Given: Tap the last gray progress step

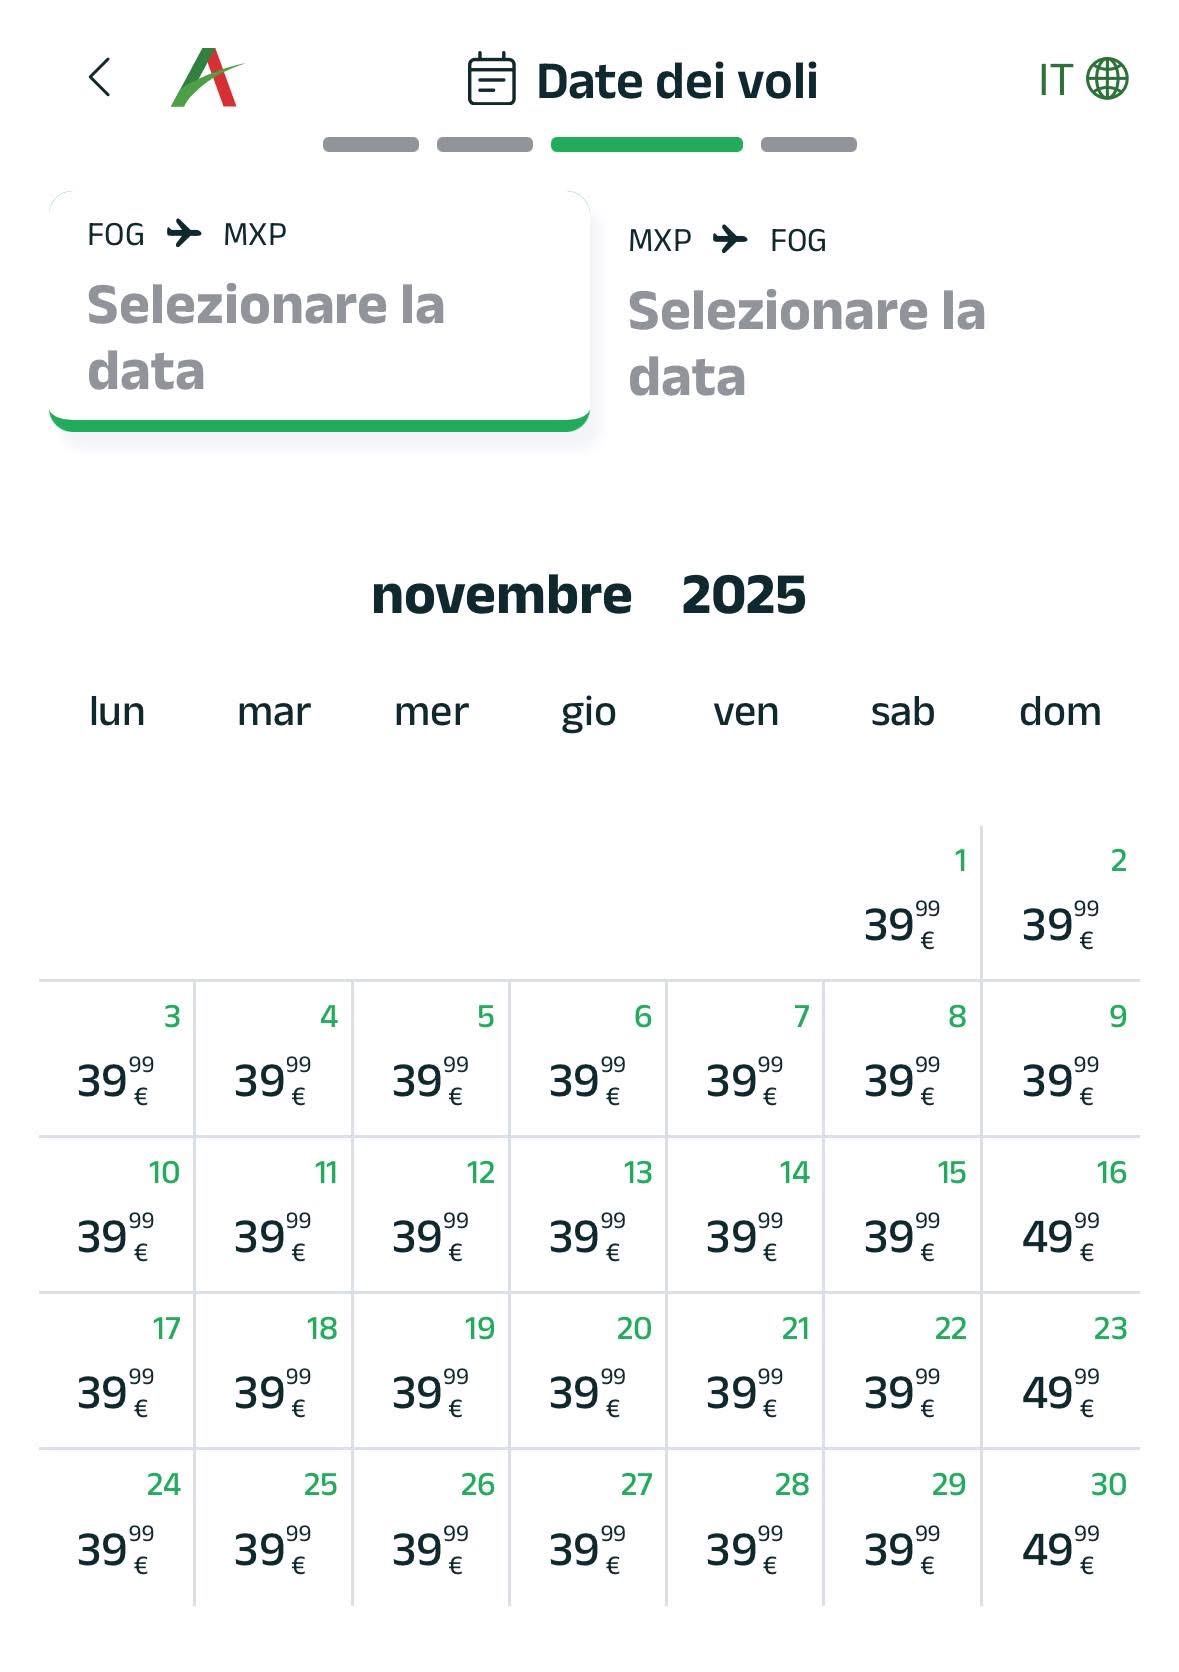Looking at the screenshot, I should (x=808, y=145).
